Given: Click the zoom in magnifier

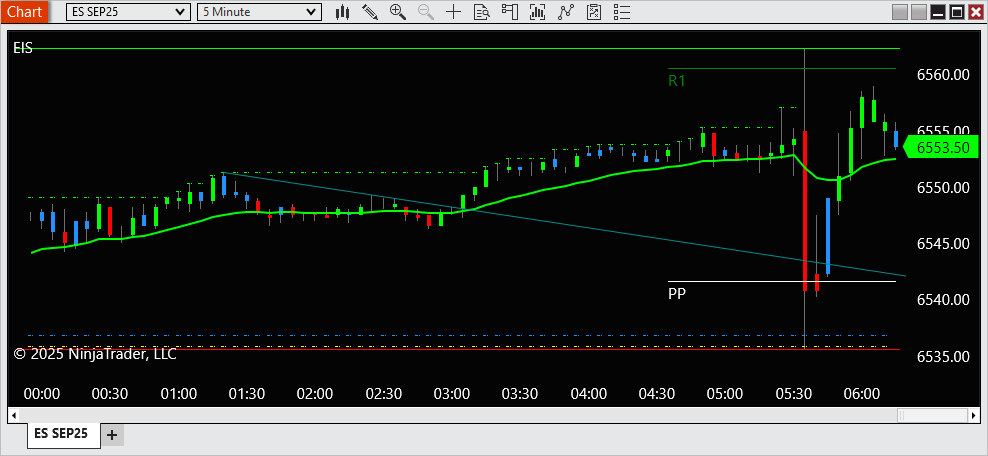Looking at the screenshot, I should point(398,11).
